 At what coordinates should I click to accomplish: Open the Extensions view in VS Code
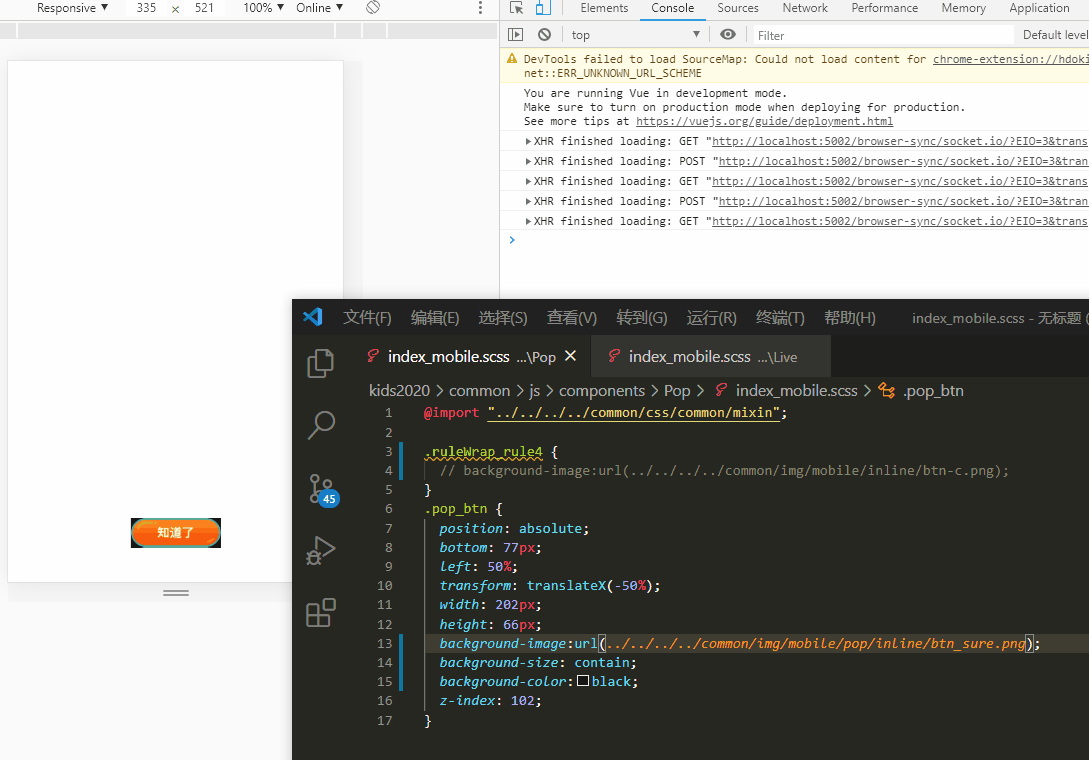click(321, 612)
